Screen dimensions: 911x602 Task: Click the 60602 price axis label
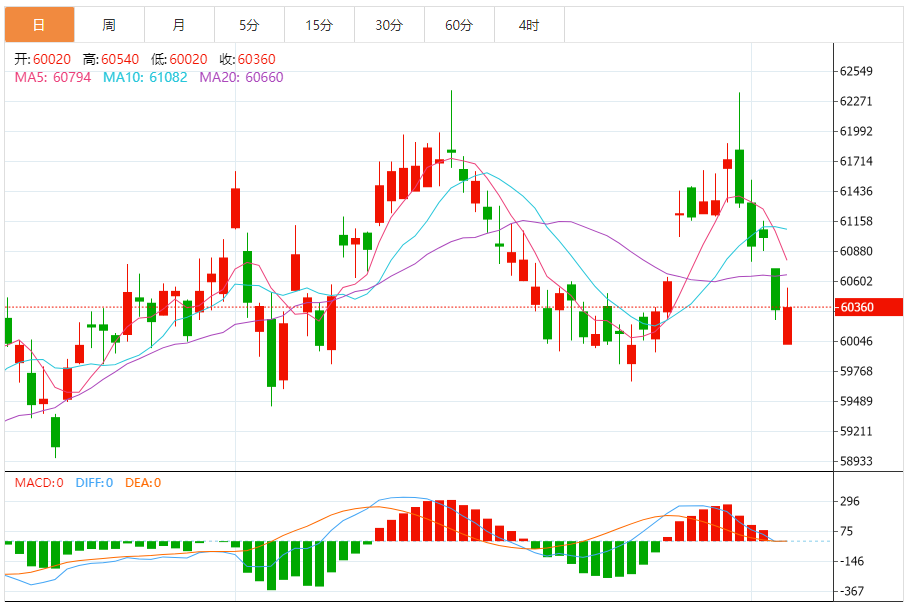pos(856,281)
